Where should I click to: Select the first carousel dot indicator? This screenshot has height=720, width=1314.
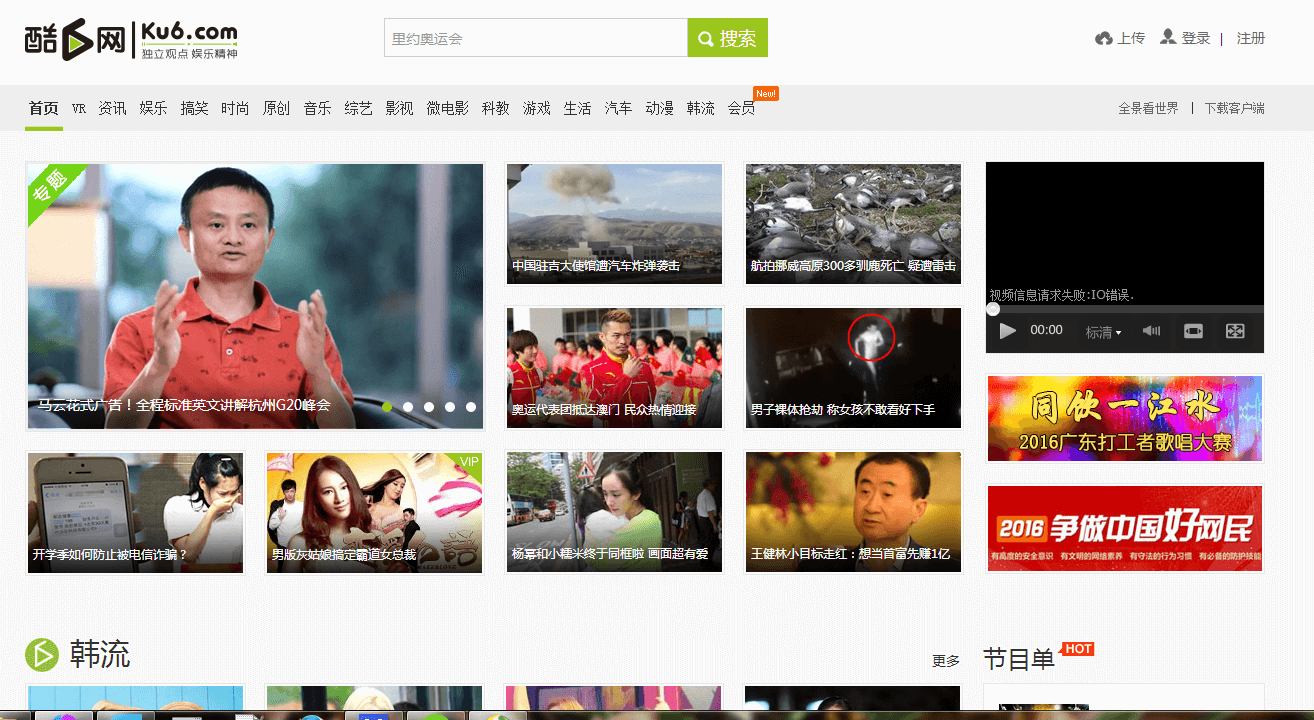(x=387, y=407)
